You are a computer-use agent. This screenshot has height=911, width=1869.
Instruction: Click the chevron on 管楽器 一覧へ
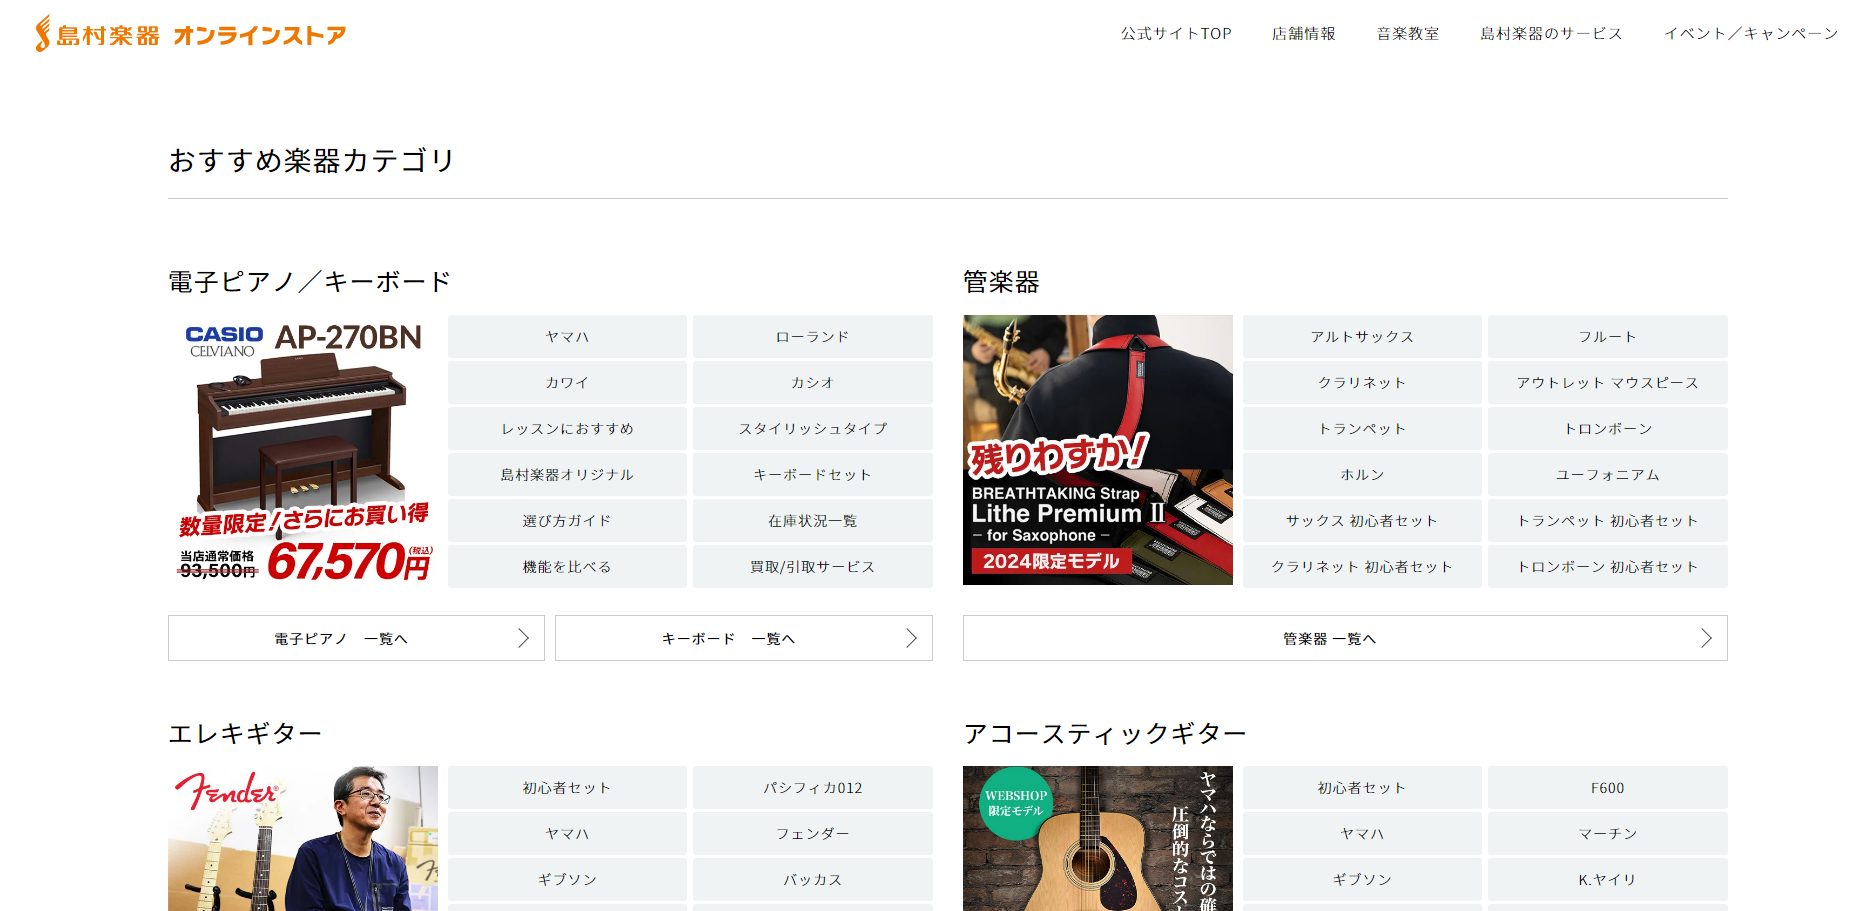tap(1706, 638)
